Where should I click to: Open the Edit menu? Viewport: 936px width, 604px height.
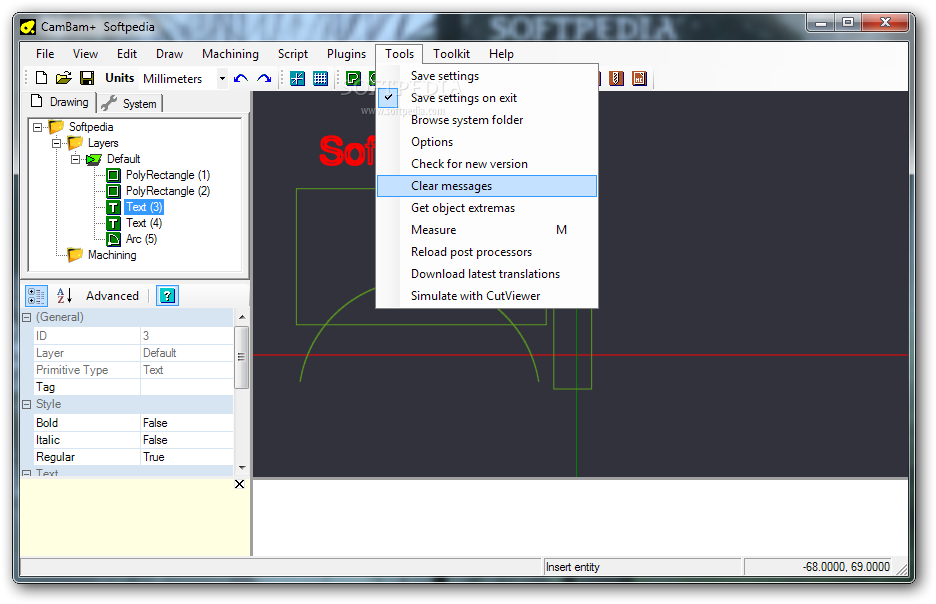point(127,54)
